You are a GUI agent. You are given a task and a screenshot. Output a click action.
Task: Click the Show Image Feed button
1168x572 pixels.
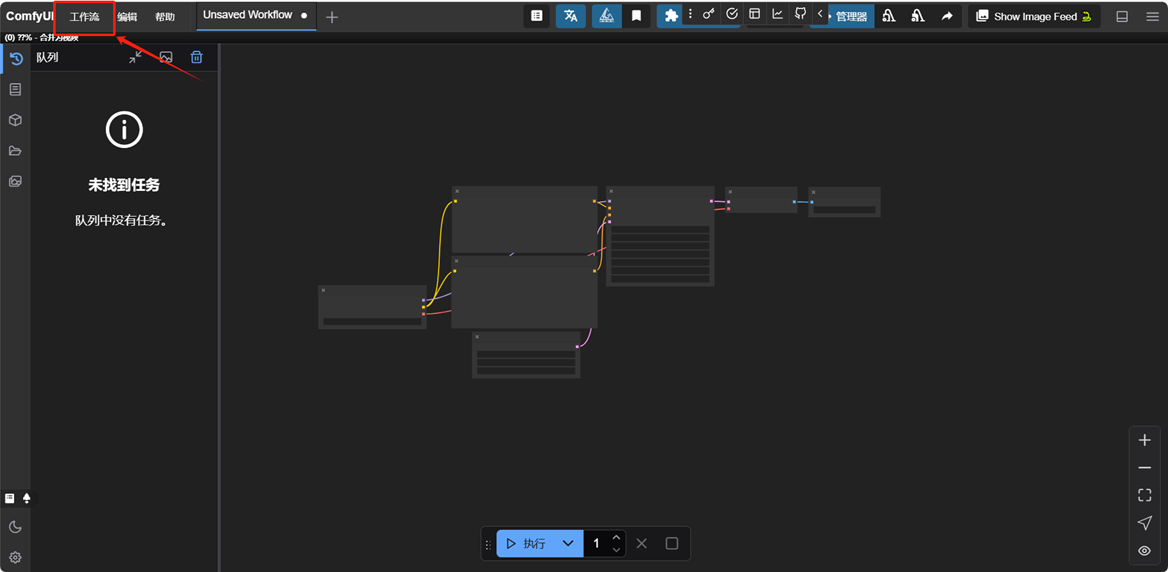pos(1034,17)
